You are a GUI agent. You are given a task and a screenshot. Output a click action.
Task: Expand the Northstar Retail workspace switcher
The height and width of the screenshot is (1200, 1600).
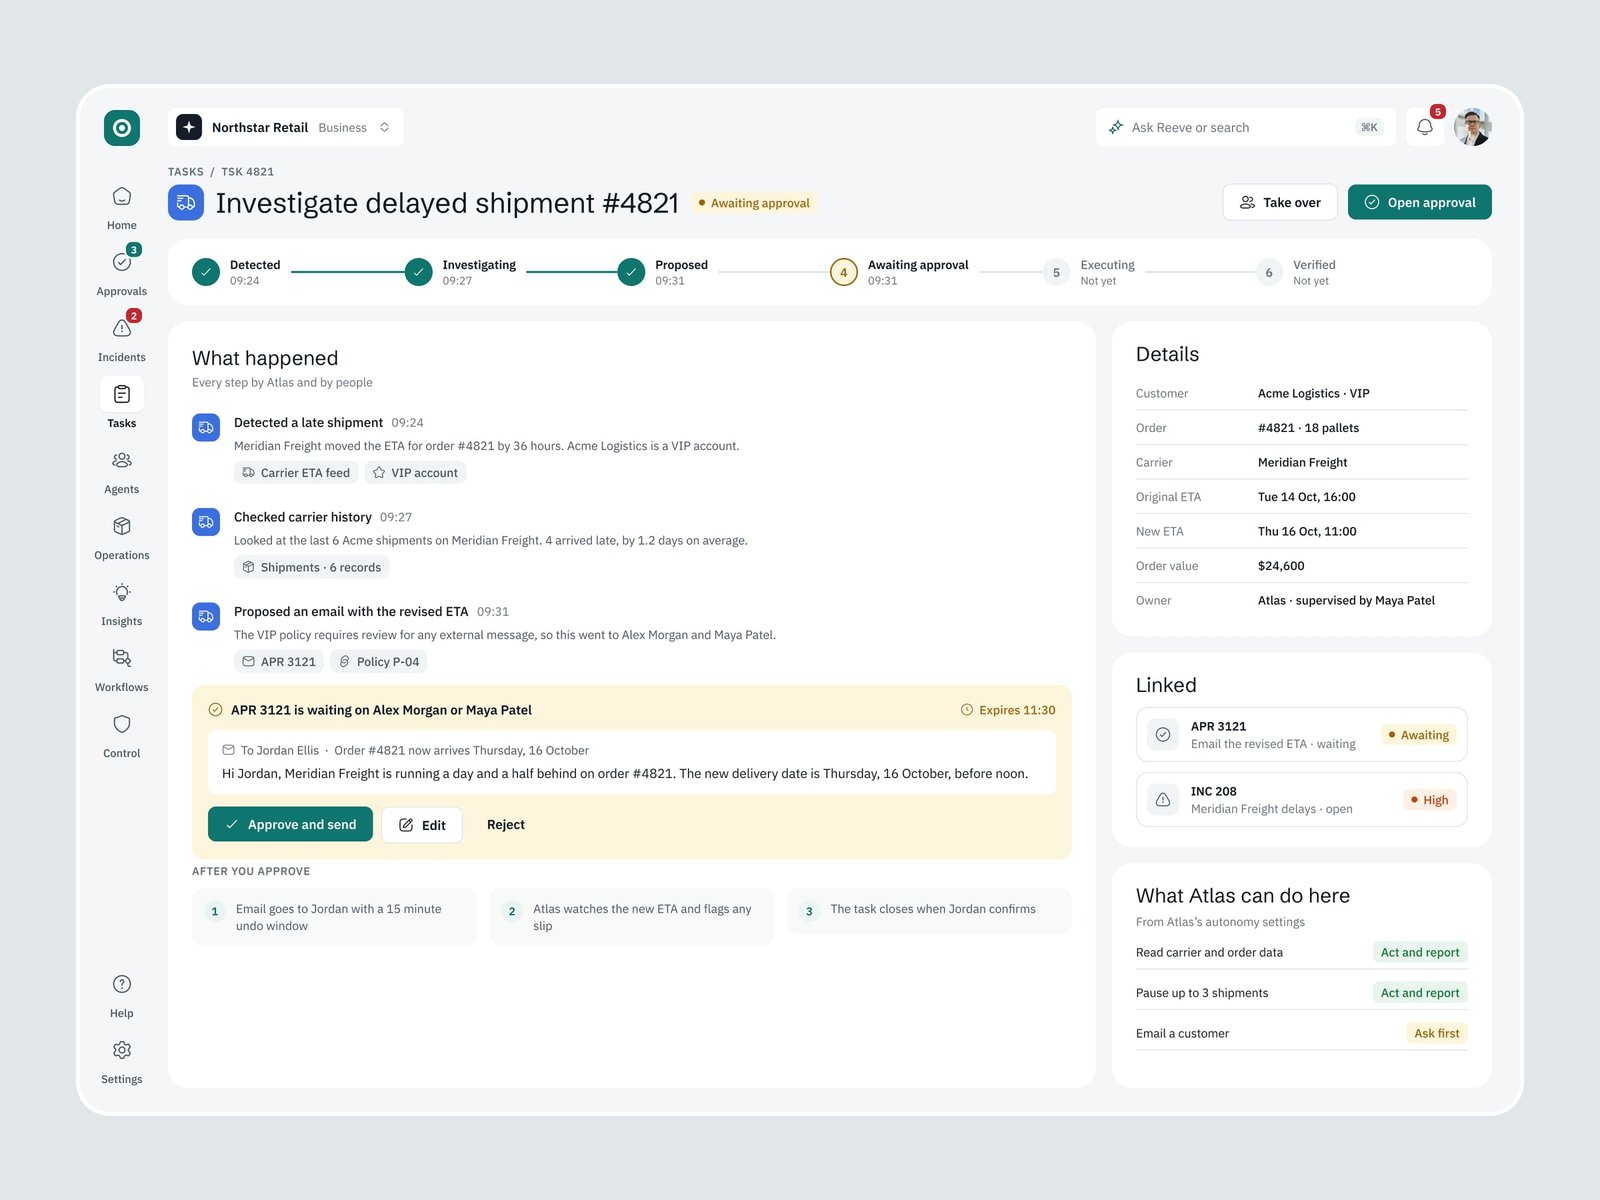pos(286,127)
